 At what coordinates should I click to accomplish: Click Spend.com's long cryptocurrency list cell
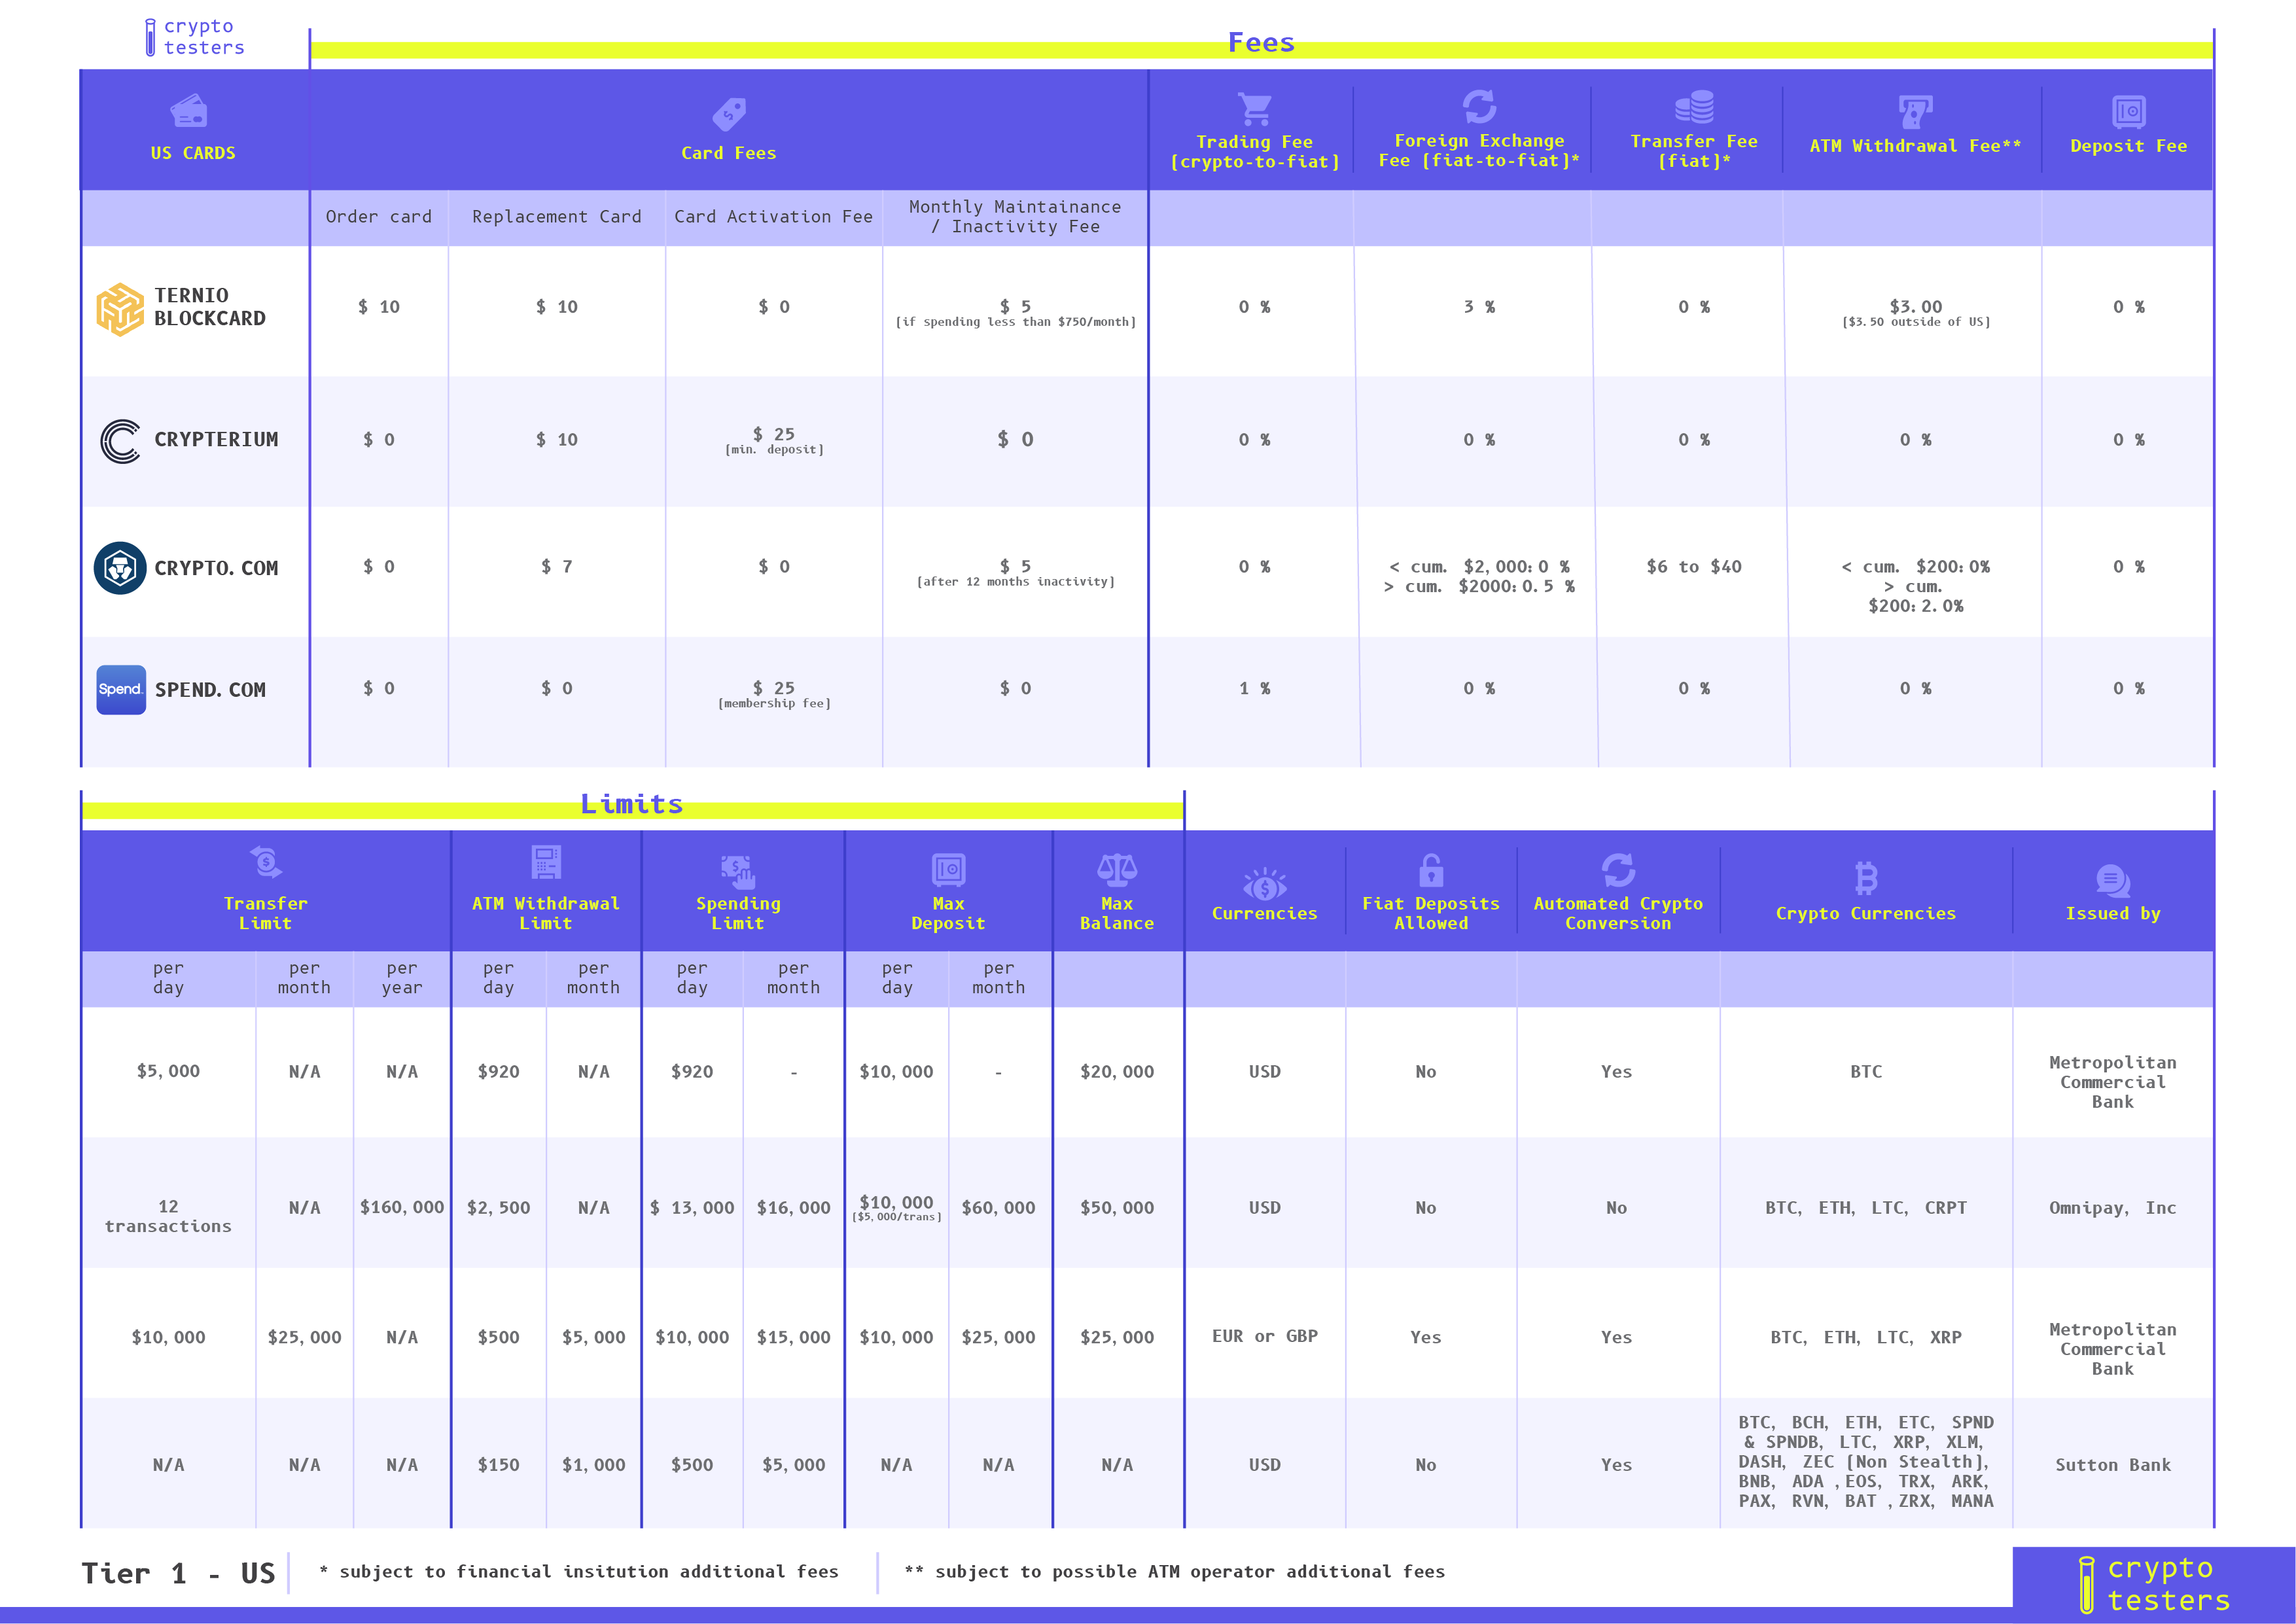(x=1866, y=1461)
